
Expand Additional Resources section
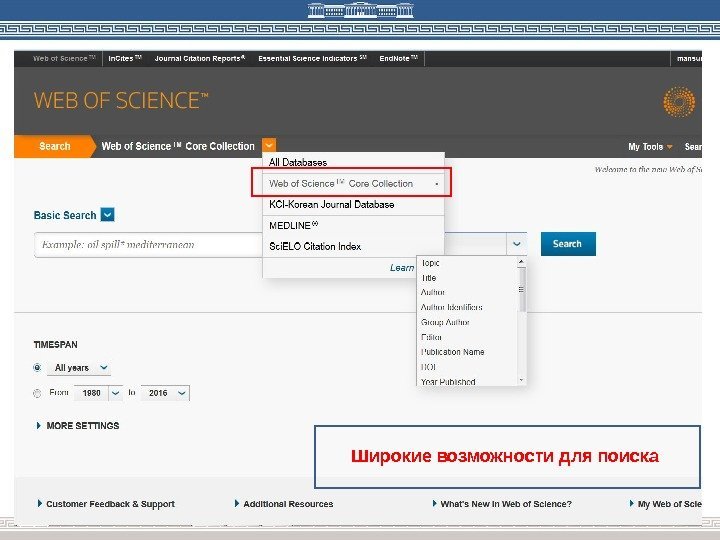click(x=284, y=504)
